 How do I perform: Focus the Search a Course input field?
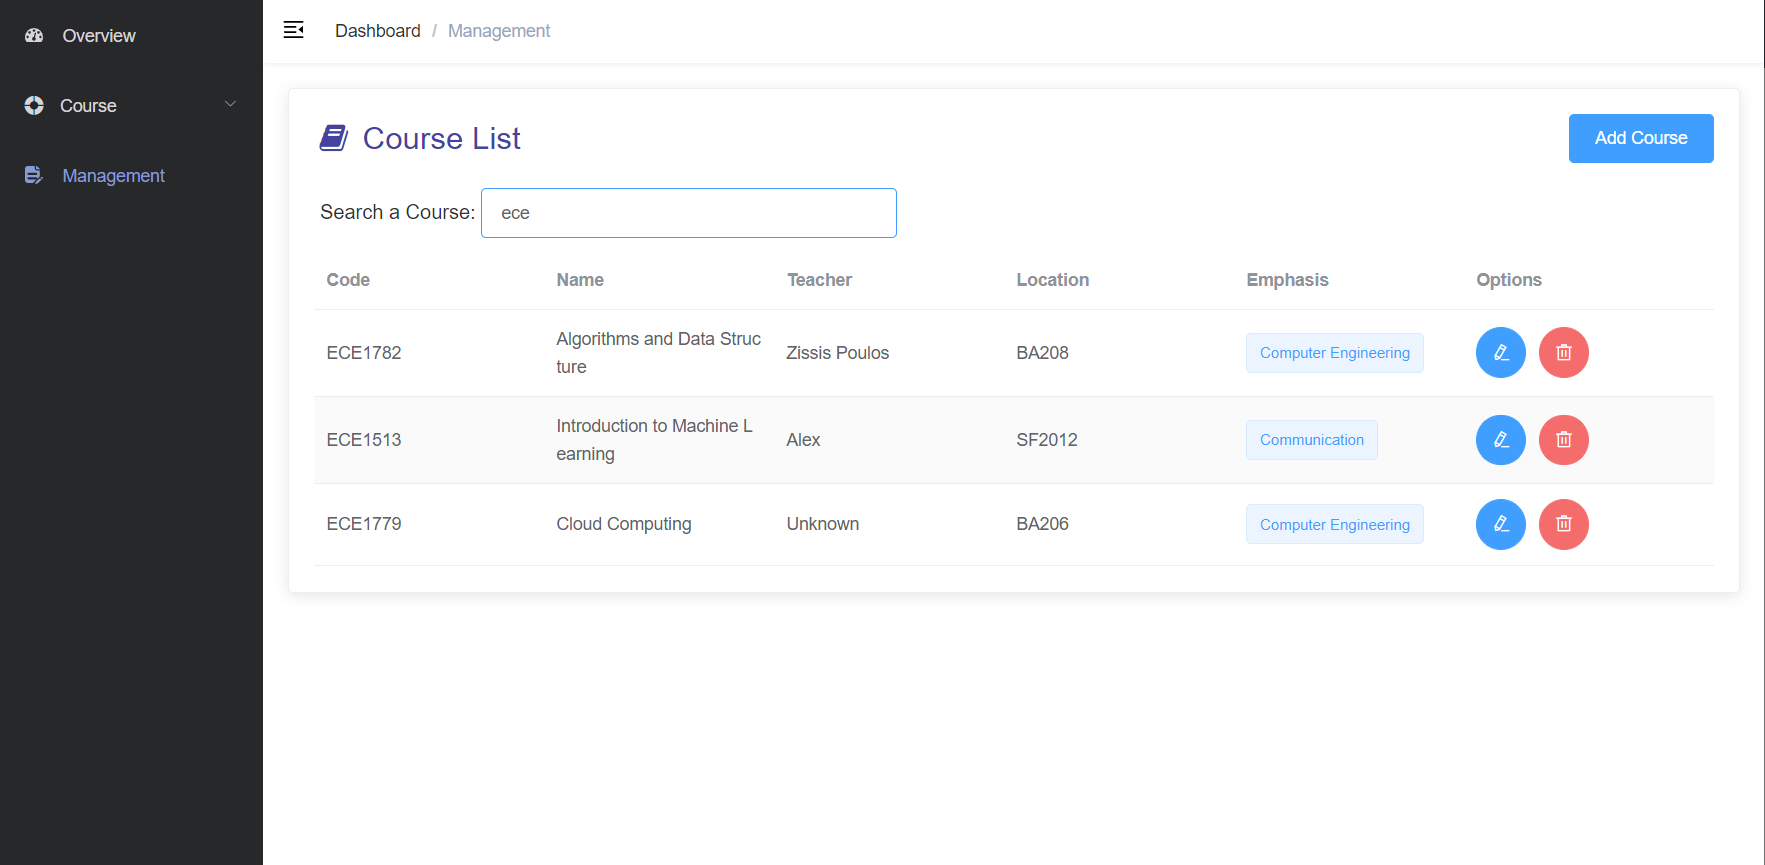click(x=689, y=213)
